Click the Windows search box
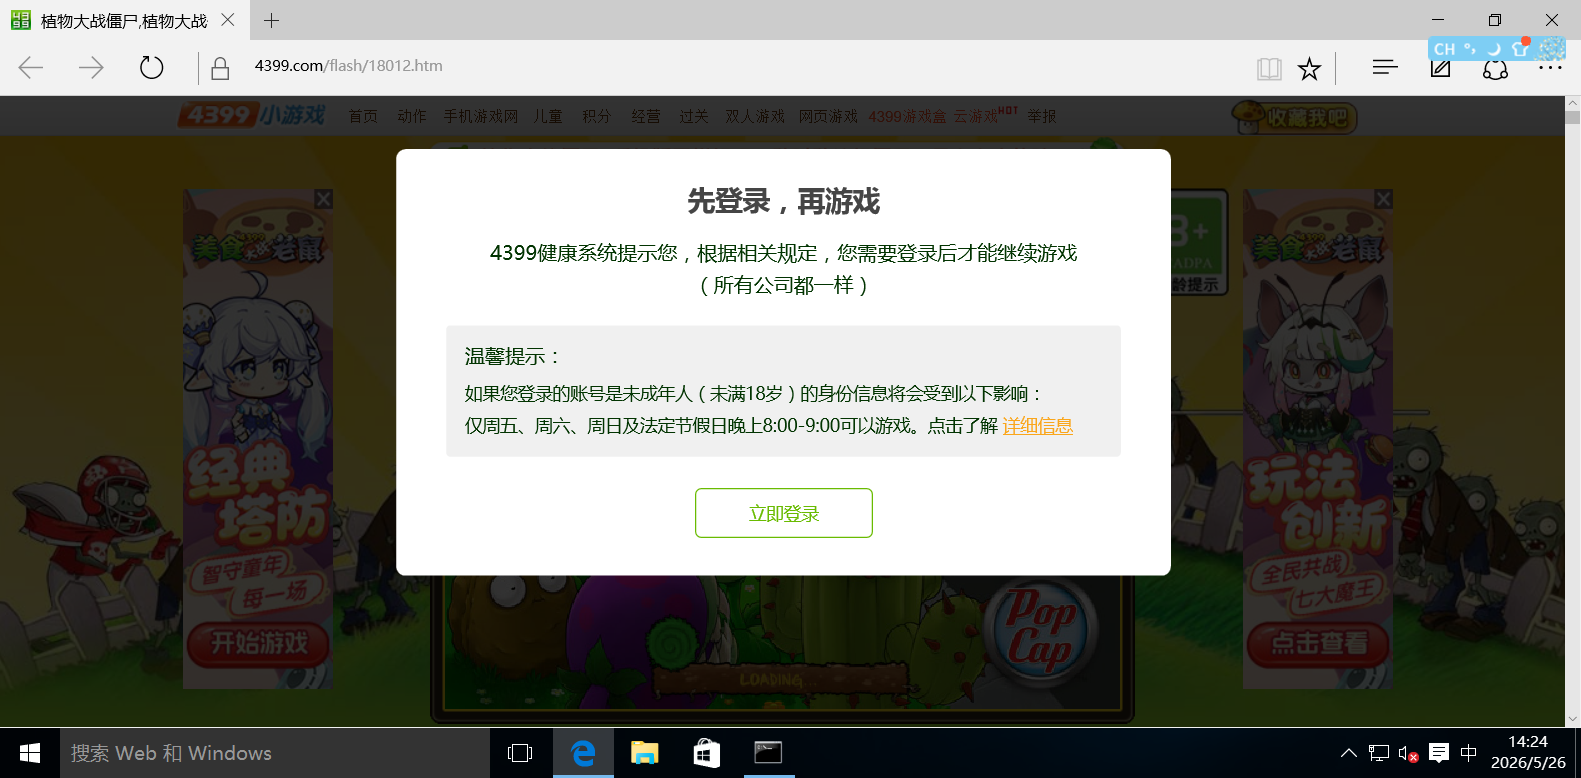 275,753
